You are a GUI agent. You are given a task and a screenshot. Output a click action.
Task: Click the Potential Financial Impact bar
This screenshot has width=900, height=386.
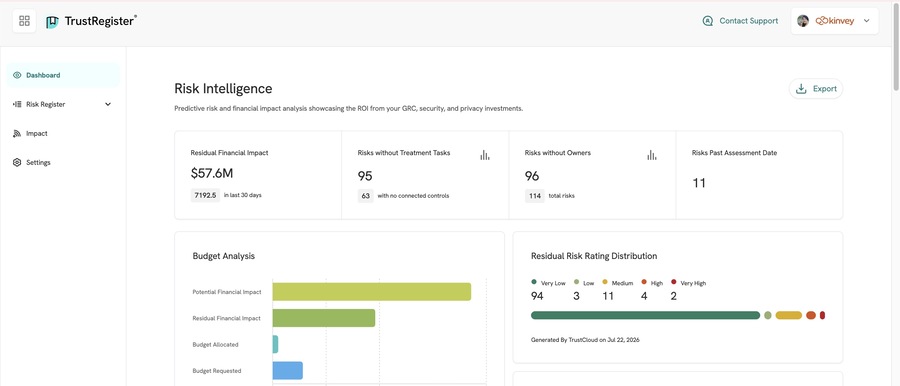point(372,292)
